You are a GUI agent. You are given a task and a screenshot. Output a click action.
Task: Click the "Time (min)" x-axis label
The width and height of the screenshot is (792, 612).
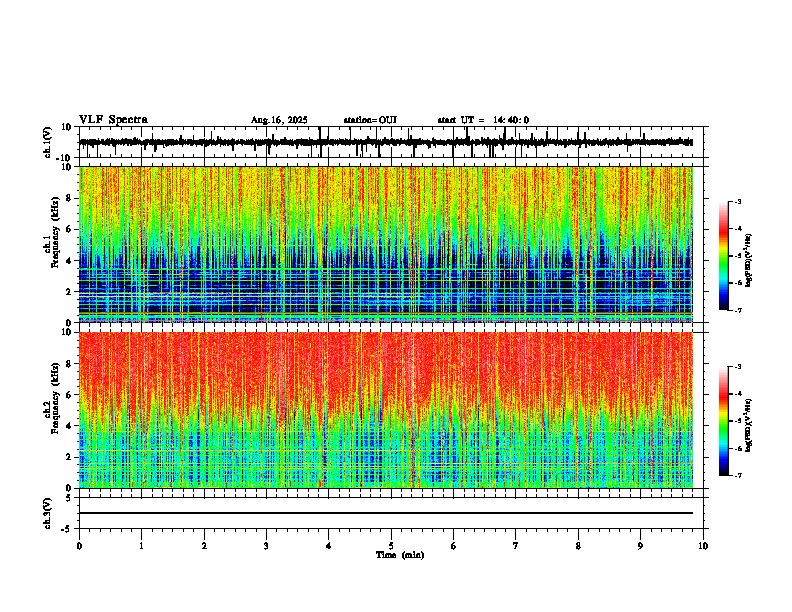tap(400, 555)
